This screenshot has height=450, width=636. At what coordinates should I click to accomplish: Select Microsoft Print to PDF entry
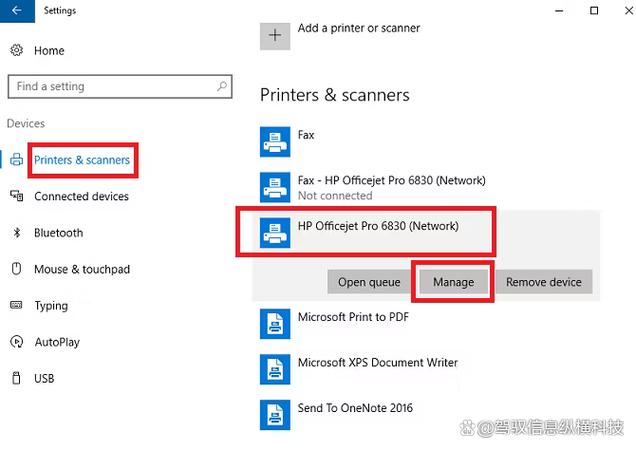click(353, 317)
